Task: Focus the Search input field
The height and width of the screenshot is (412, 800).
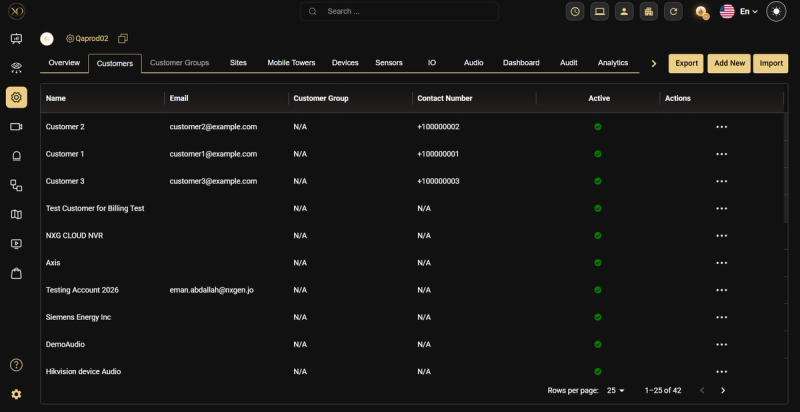Action: click(399, 11)
